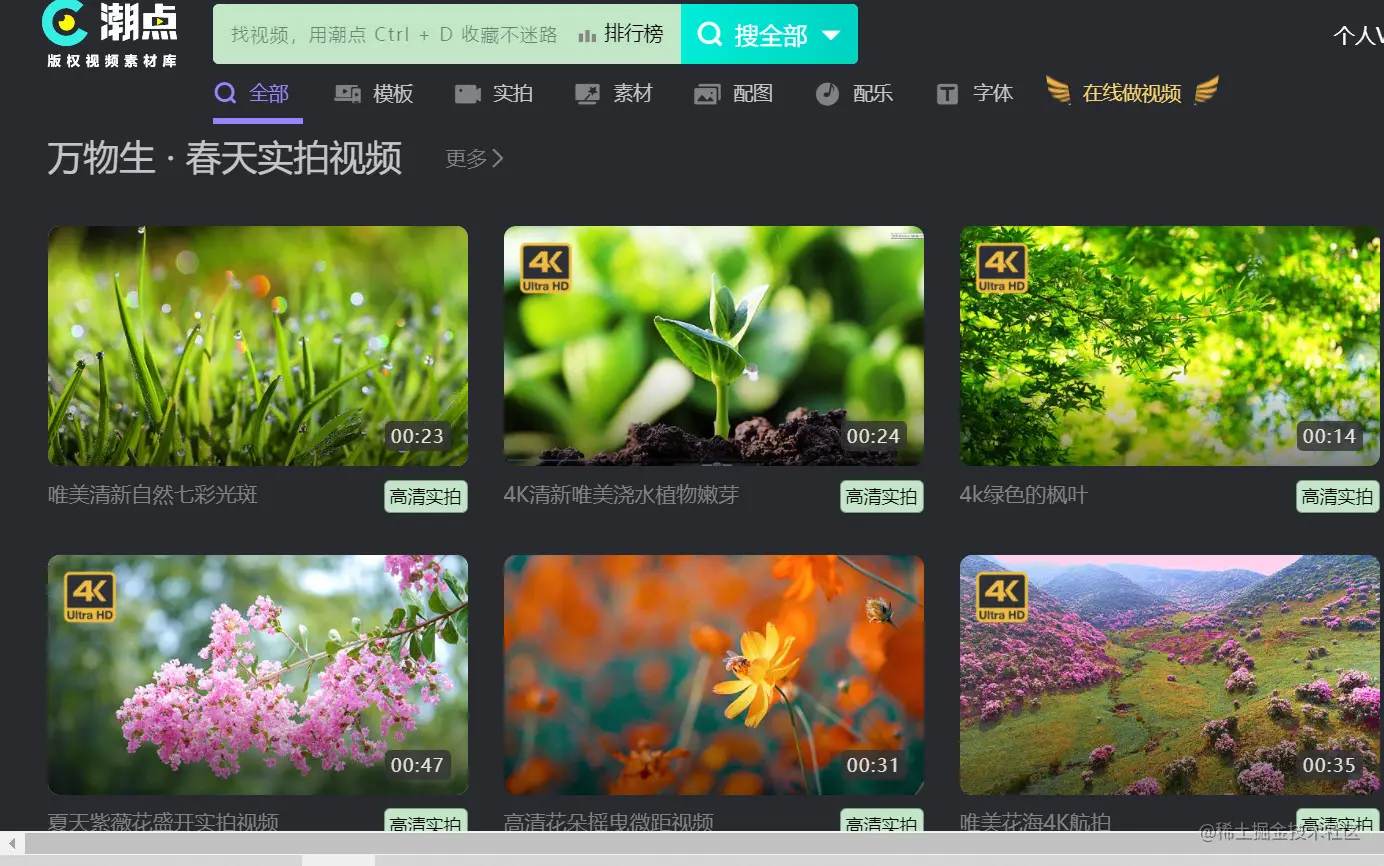Click the magnifier icon on 搜全部 button
This screenshot has width=1384, height=866.
[x=710, y=33]
